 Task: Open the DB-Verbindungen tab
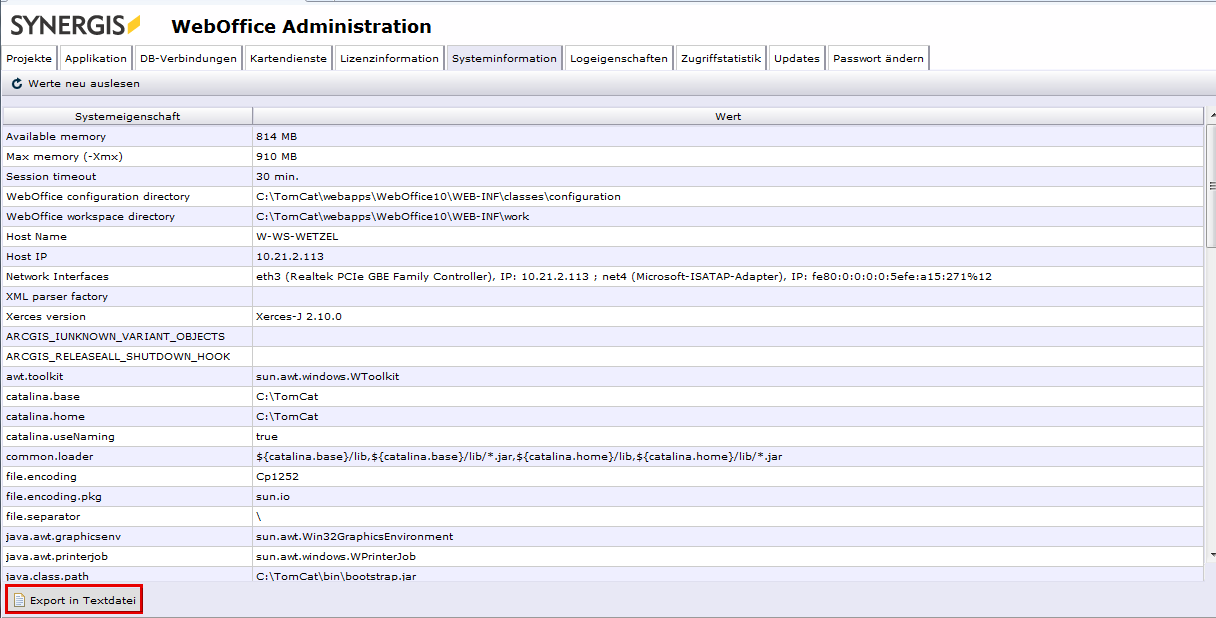point(188,59)
